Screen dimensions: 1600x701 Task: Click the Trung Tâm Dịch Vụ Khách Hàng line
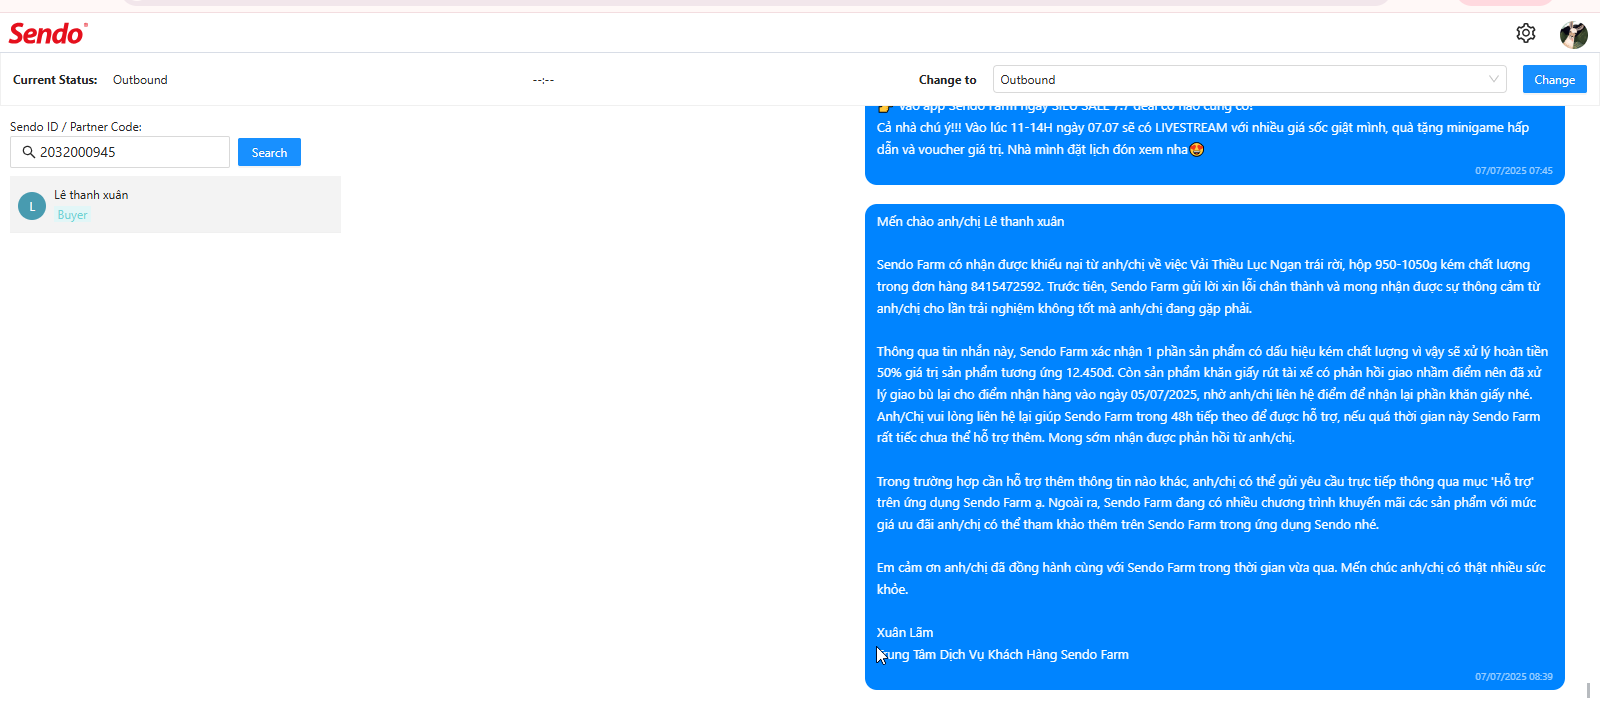point(1003,655)
